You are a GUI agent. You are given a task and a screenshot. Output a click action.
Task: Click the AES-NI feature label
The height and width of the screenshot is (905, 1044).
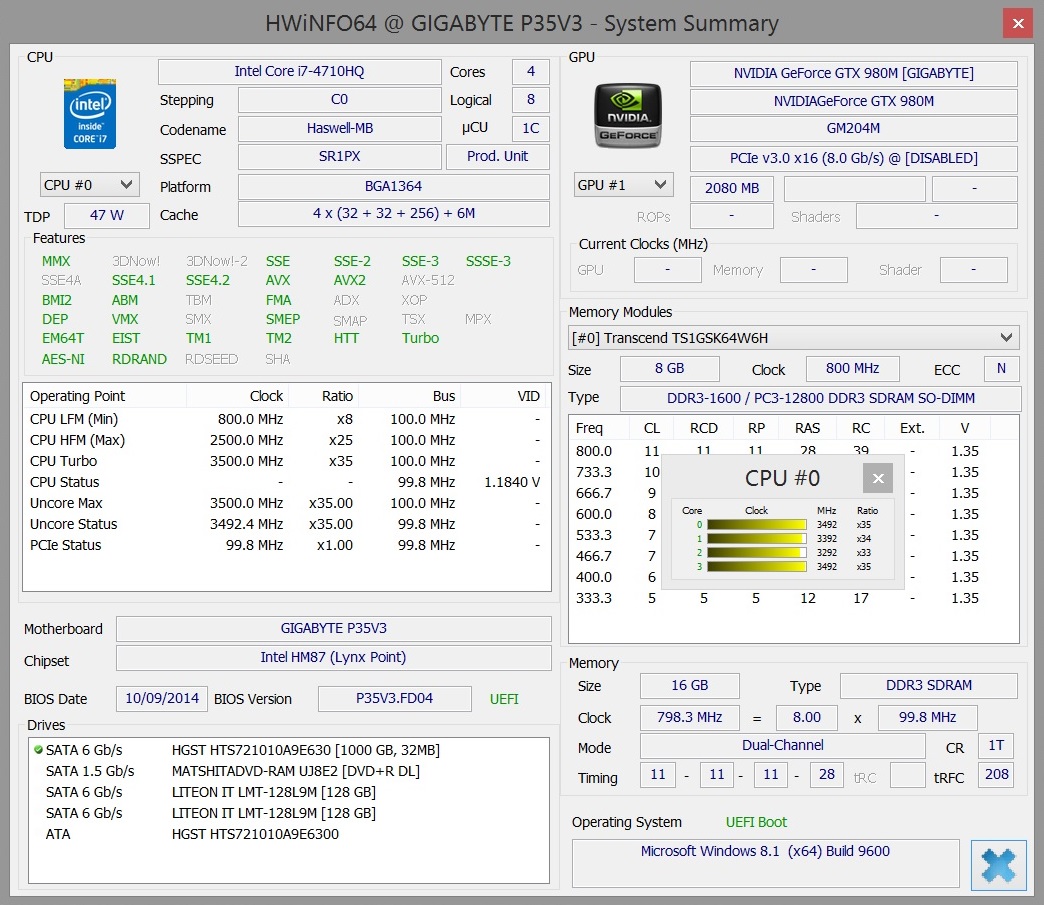(63, 359)
